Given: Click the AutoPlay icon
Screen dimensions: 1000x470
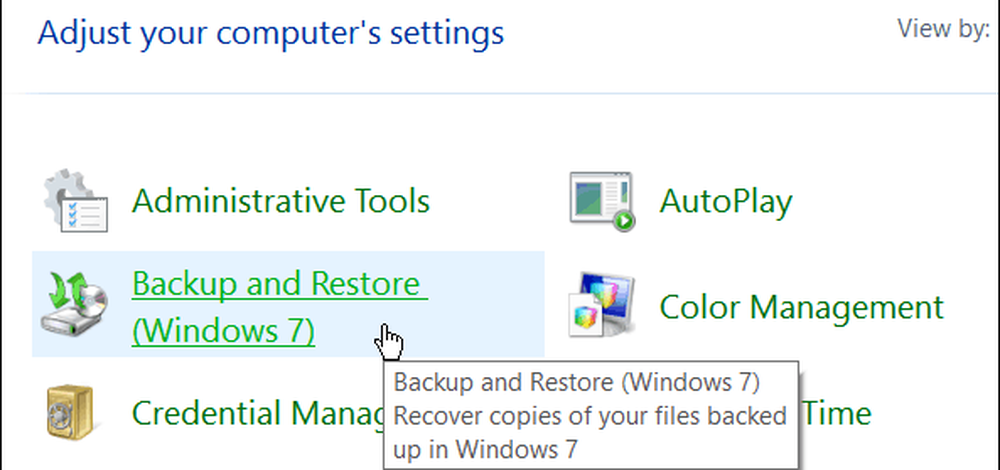Looking at the screenshot, I should coord(601,201).
